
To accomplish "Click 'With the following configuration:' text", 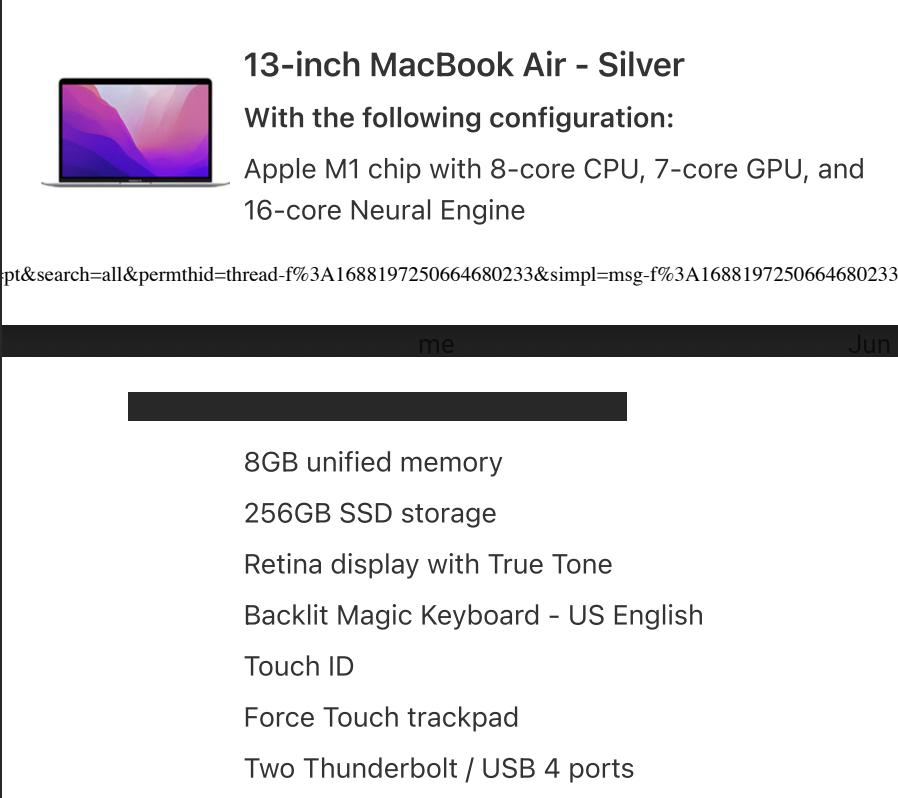I will (x=459, y=118).
